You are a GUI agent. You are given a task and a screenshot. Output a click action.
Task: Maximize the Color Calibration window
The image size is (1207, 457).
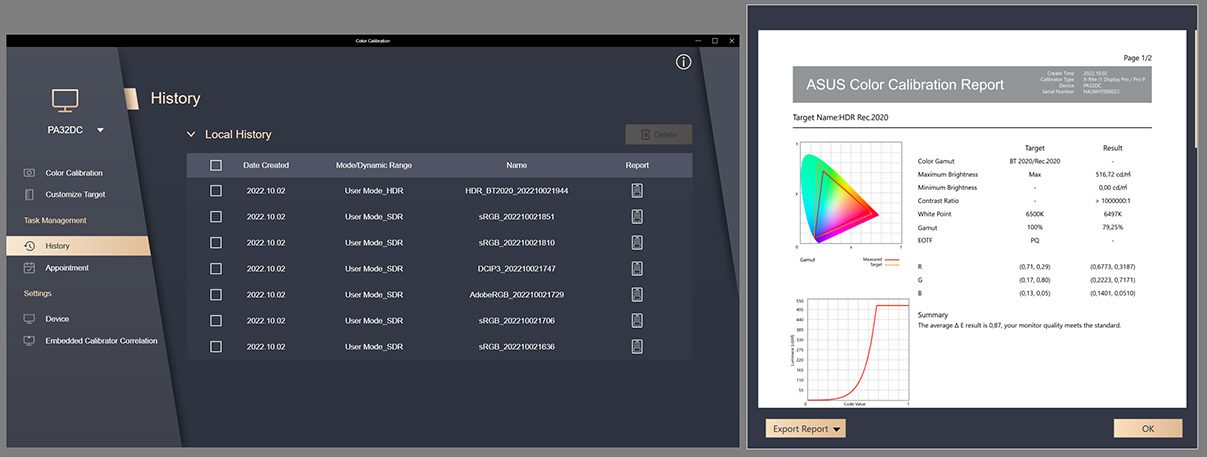click(x=715, y=41)
